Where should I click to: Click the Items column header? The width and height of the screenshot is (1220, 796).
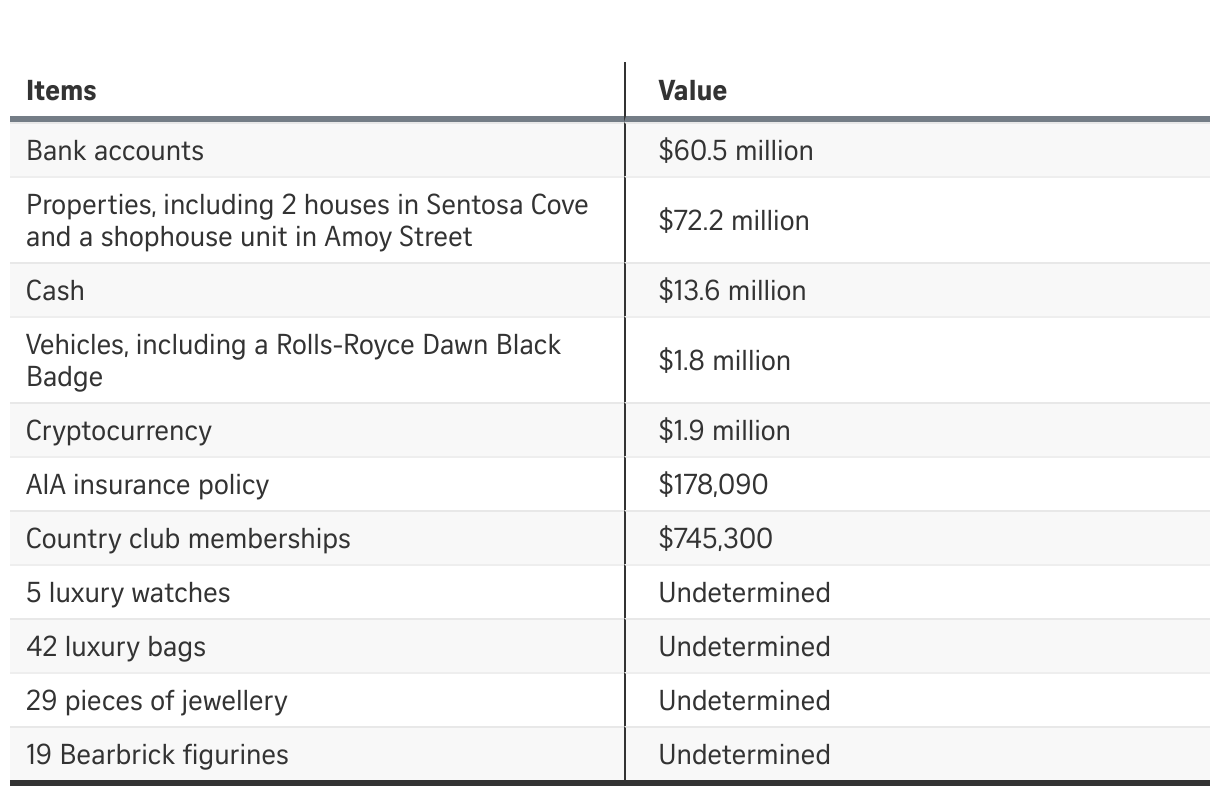(x=62, y=91)
